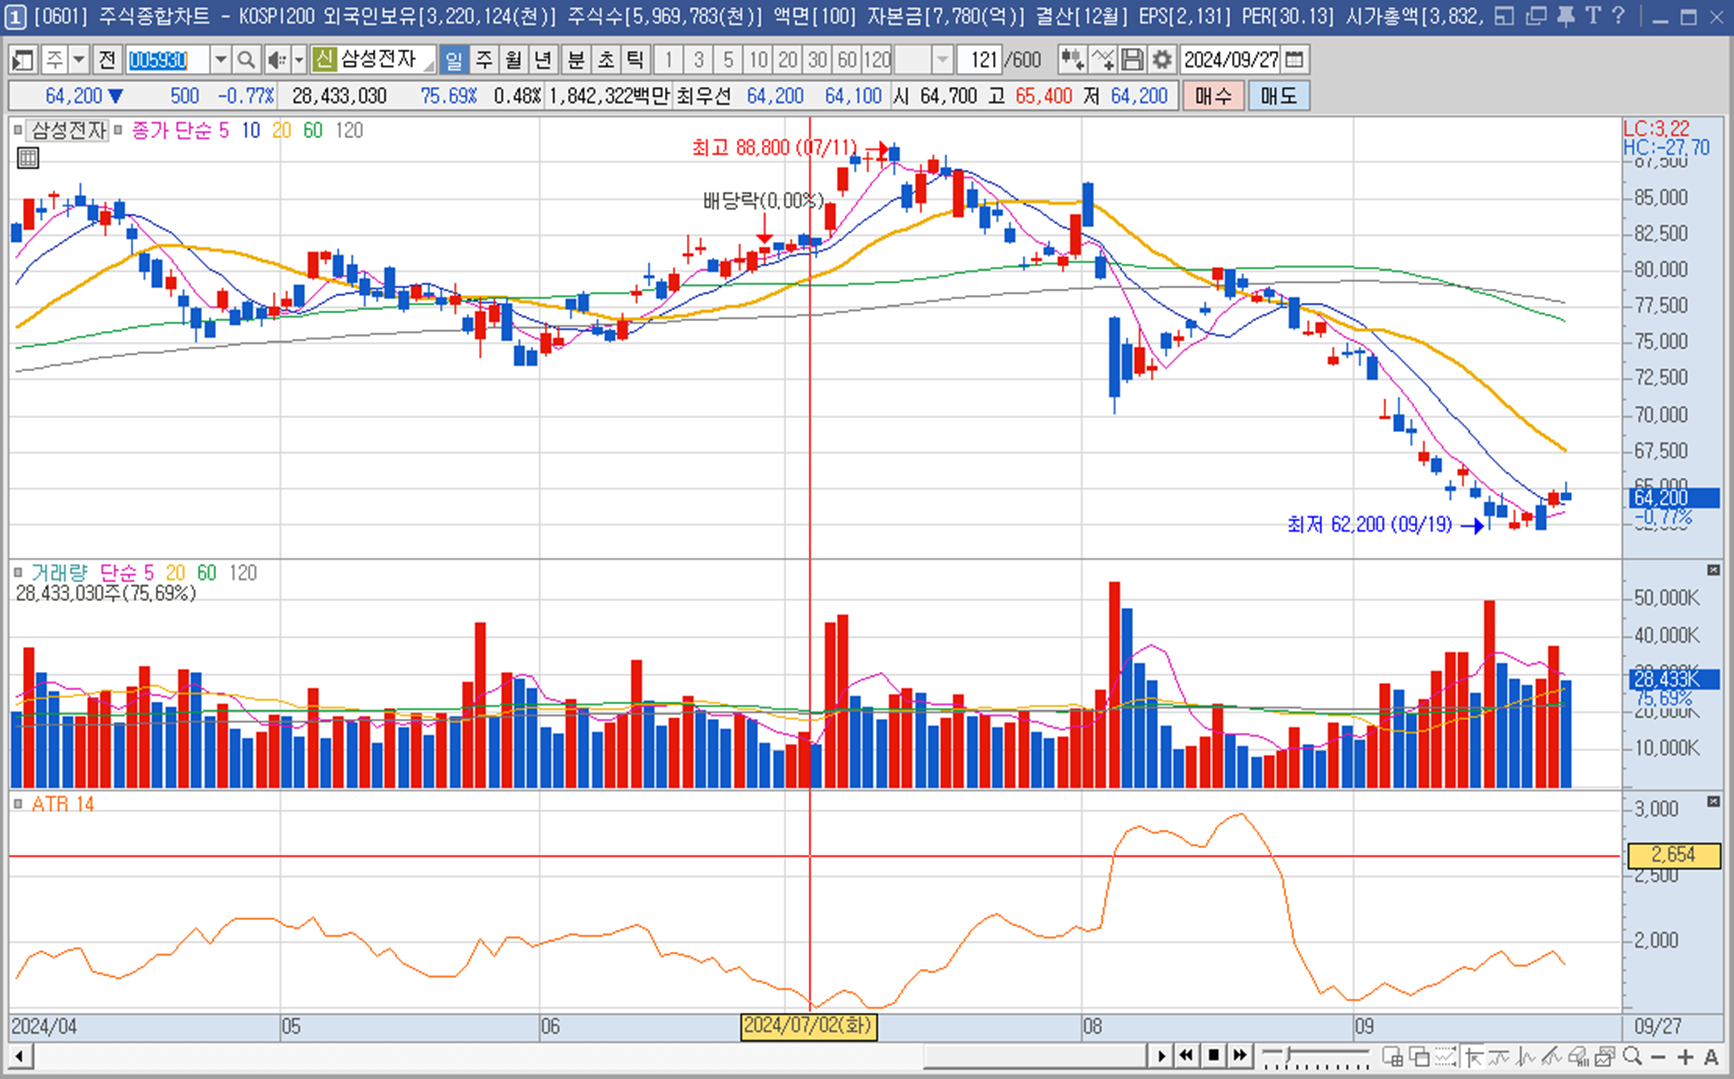Click the 종가 단순 moving average label
Image resolution: width=1734 pixels, height=1079 pixels.
click(x=172, y=130)
